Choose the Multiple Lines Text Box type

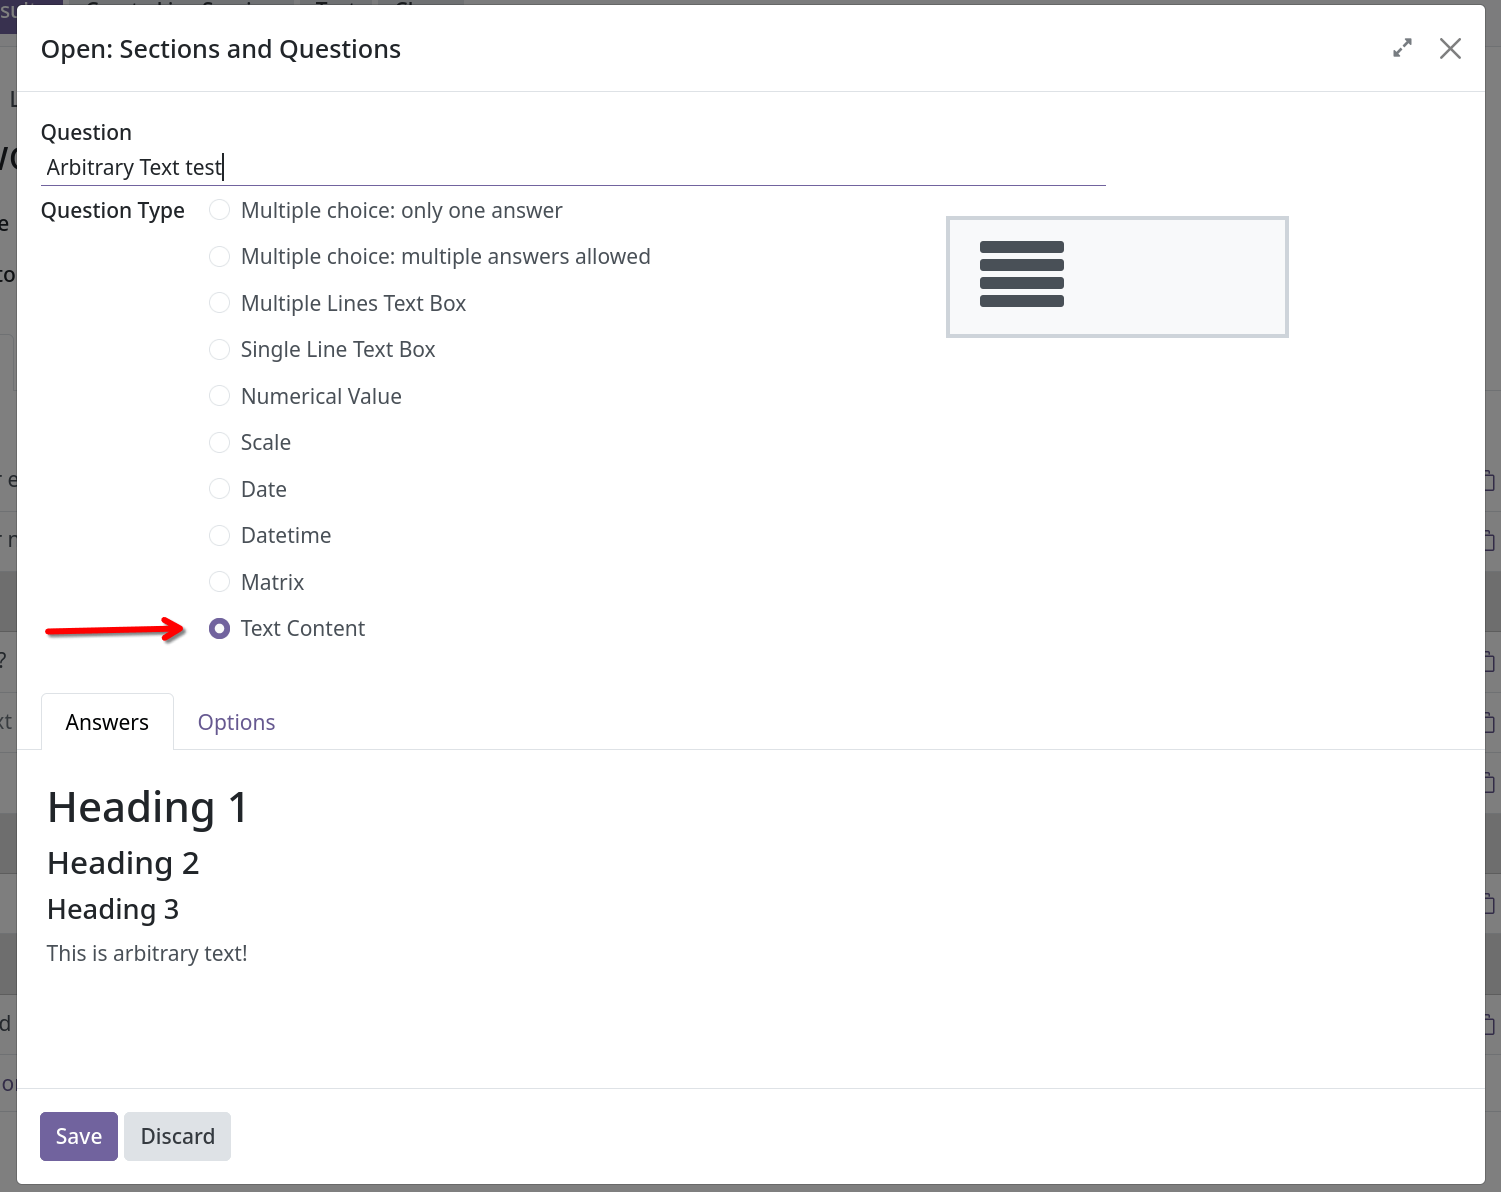pos(219,302)
